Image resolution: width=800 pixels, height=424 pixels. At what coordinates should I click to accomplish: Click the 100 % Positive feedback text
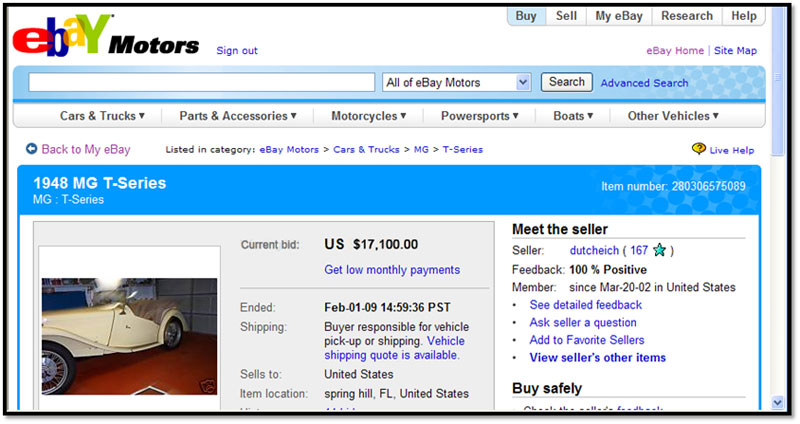tap(608, 270)
